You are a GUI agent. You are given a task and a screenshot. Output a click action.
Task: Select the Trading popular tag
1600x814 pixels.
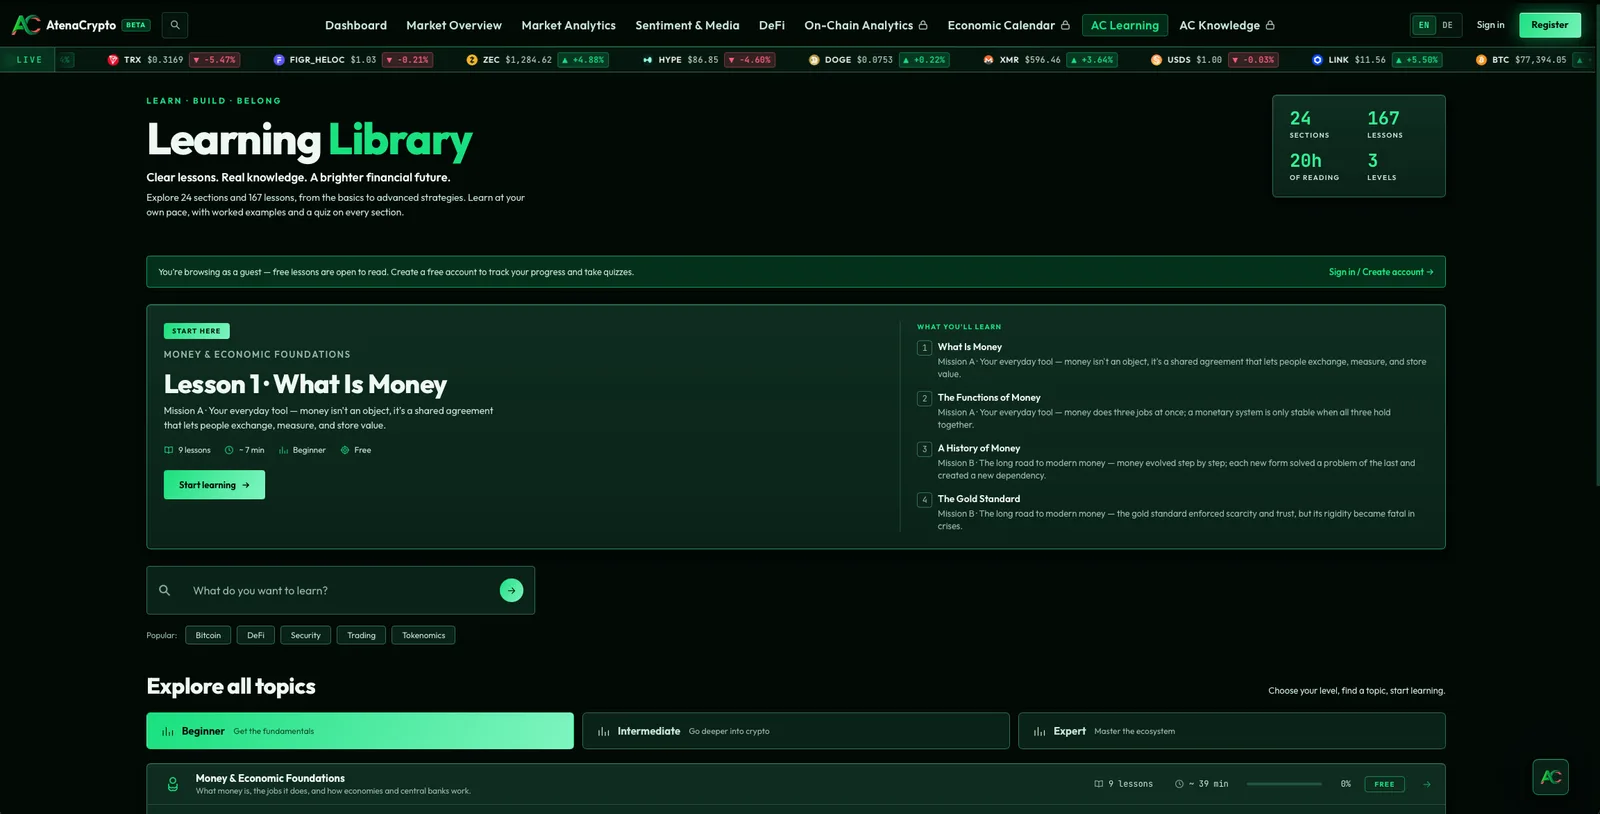click(x=362, y=635)
